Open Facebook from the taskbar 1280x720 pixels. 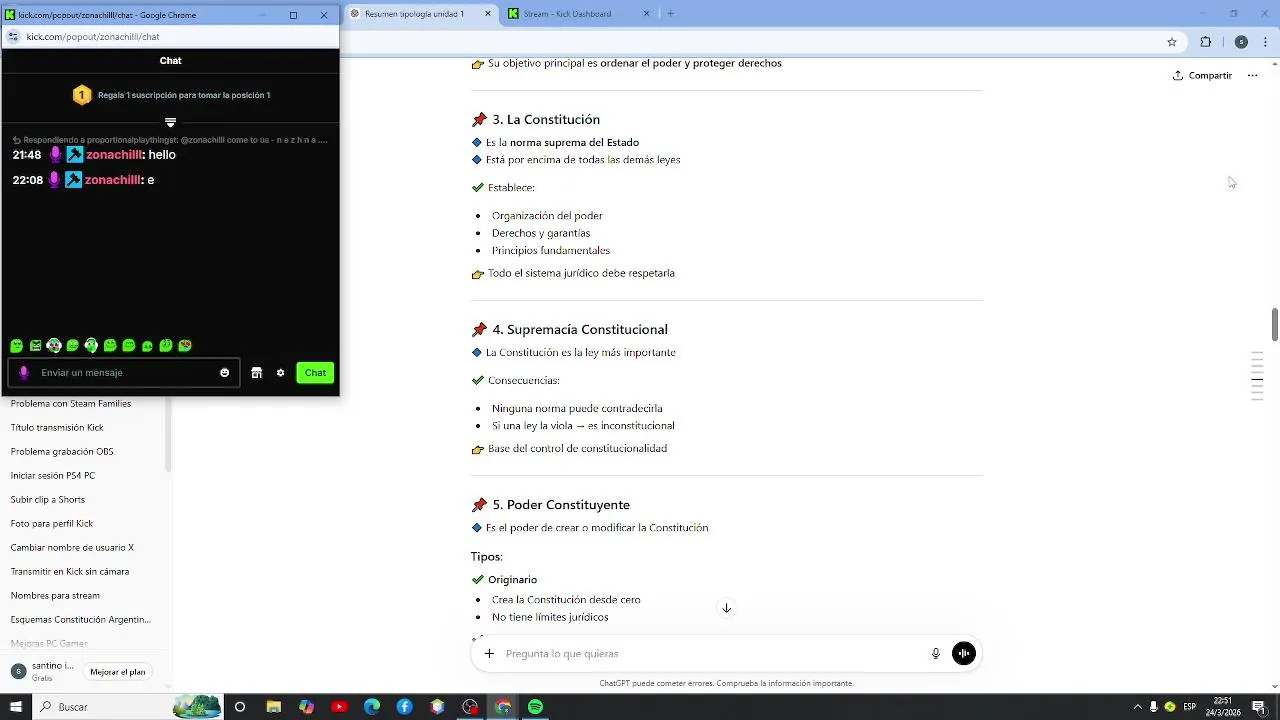coord(405,707)
